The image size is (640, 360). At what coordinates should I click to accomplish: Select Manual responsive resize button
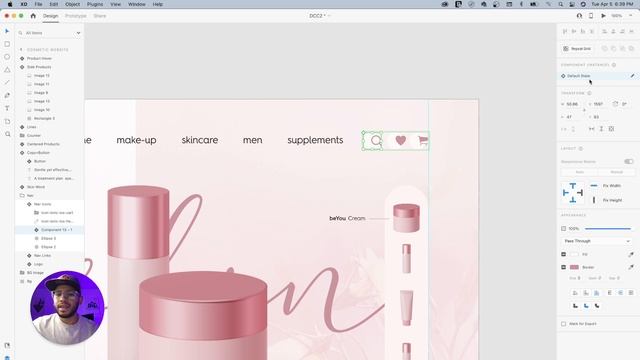click(x=616, y=172)
